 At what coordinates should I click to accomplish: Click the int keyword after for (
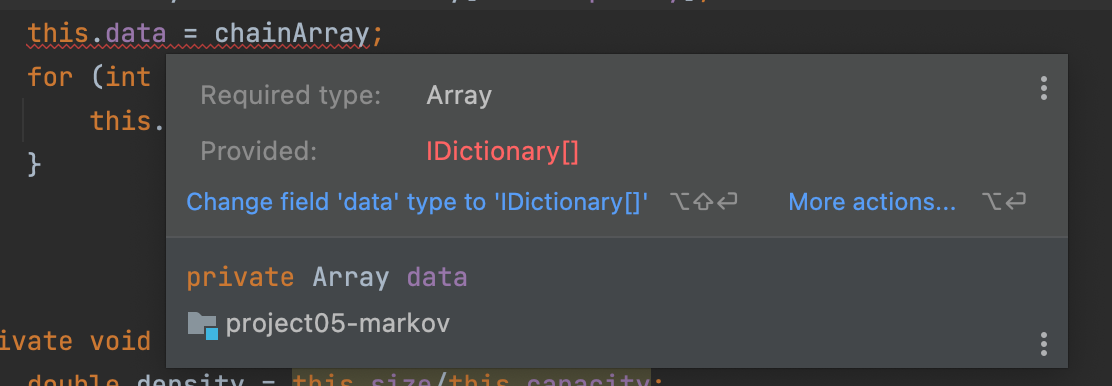(x=128, y=76)
